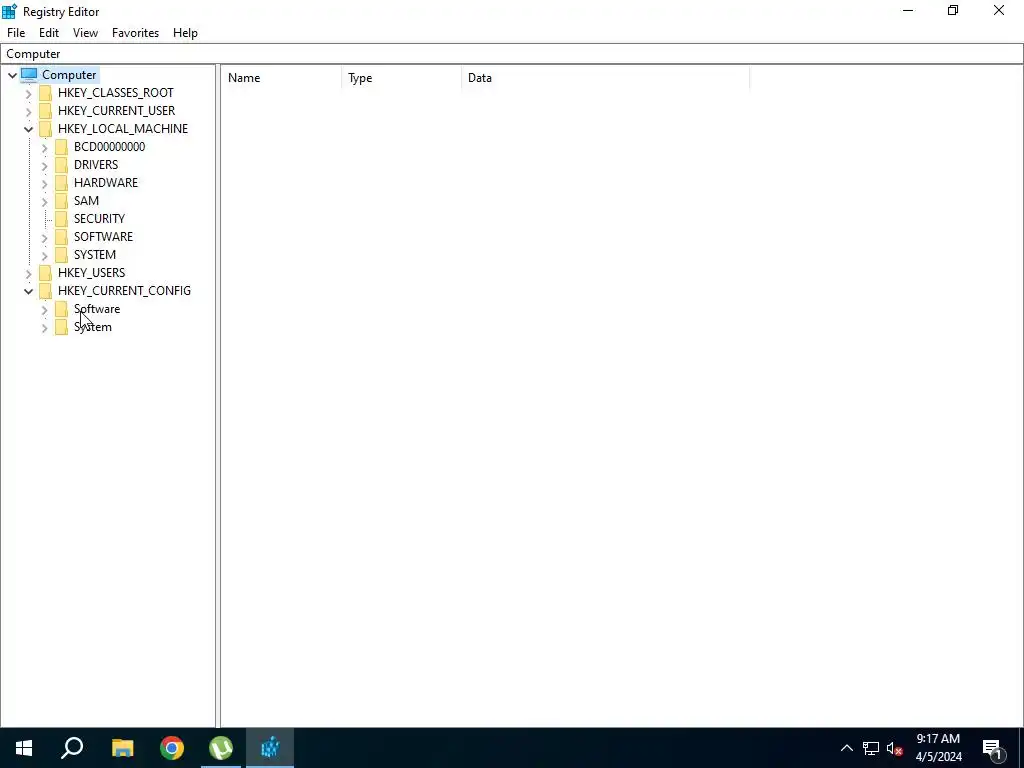Viewport: 1024px width, 768px height.
Task: Collapse the HKEY_CURRENT_CONFIG node
Action: pyautogui.click(x=28, y=291)
